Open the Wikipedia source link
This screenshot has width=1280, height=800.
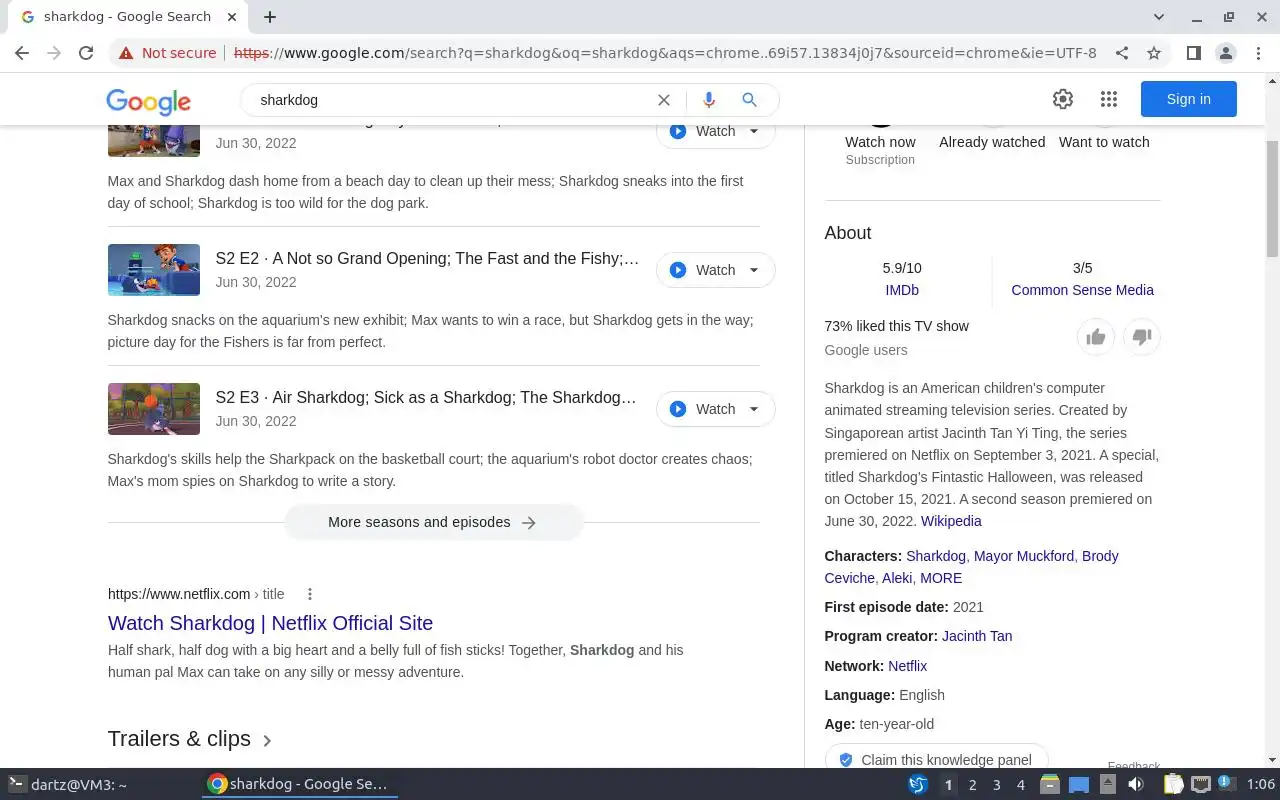[x=951, y=521]
